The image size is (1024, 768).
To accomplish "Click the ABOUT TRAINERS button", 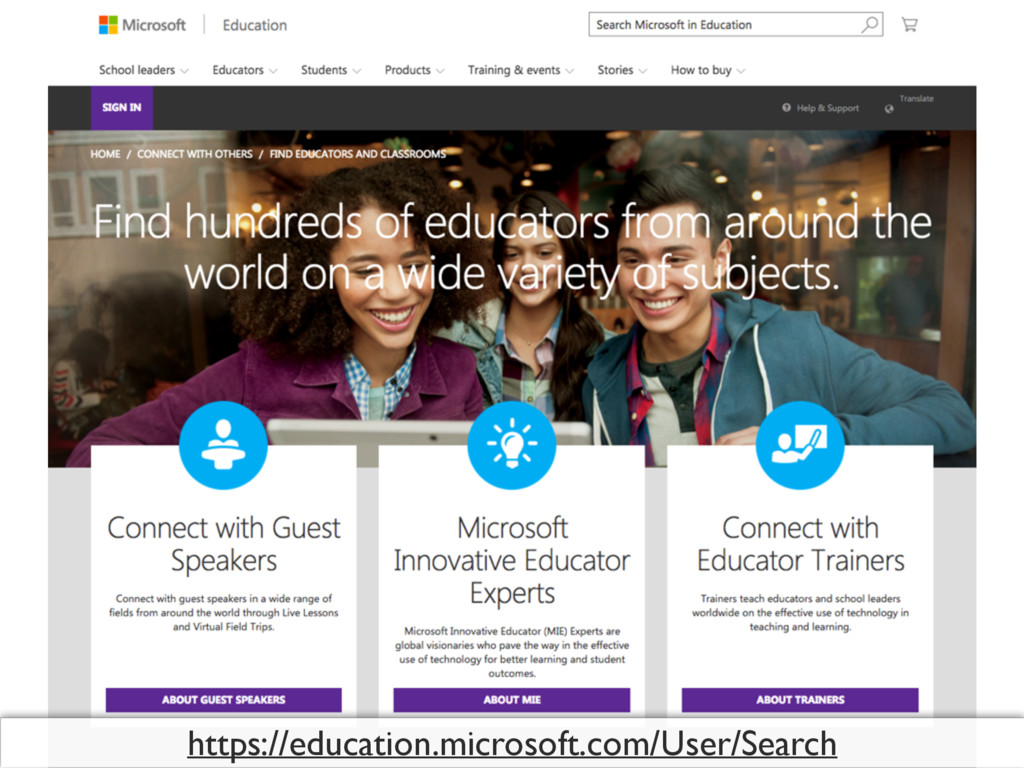I will [800, 700].
